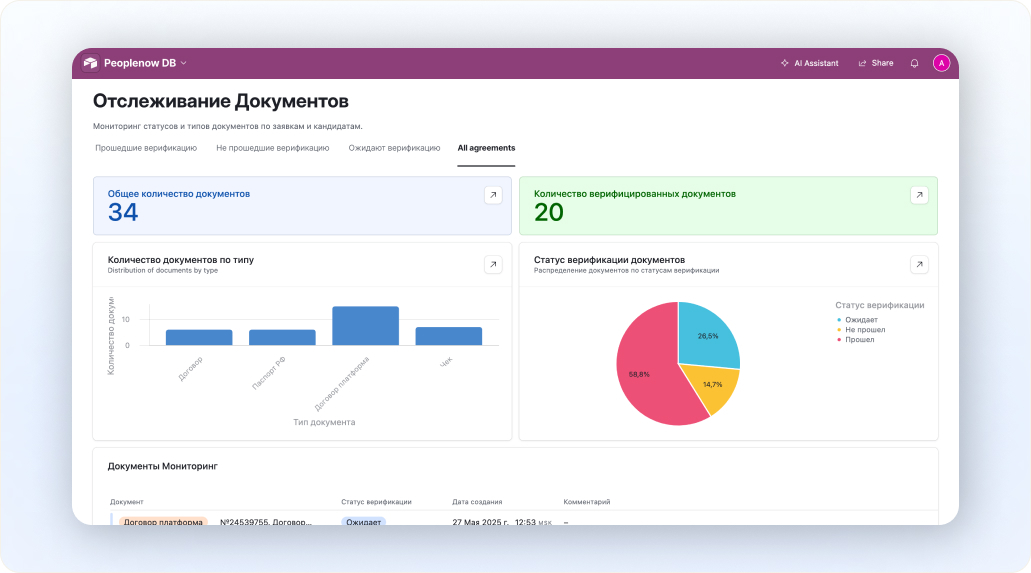
Task: Click the Документ column header
Action: (127, 502)
